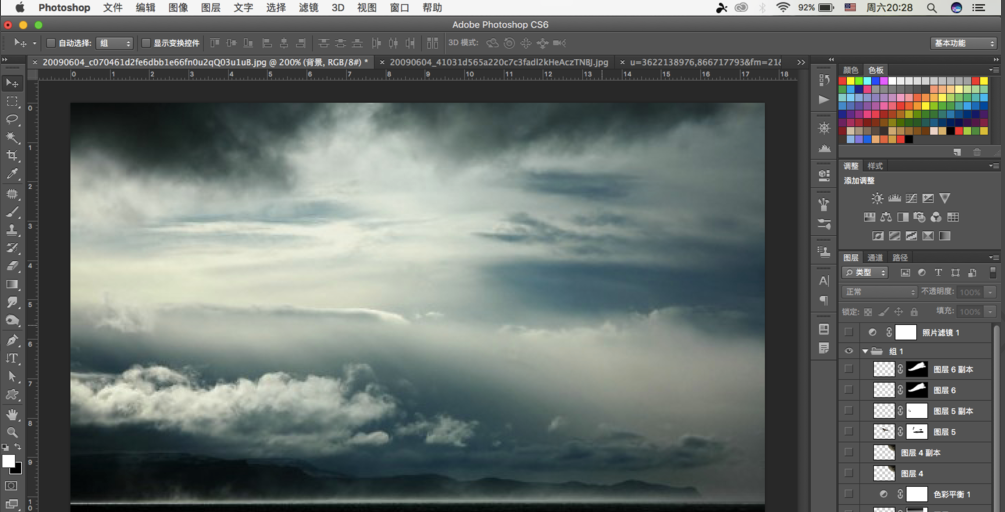The height and width of the screenshot is (512, 1005).
Task: Open the 基本功能 workspace dropdown
Action: (x=964, y=44)
